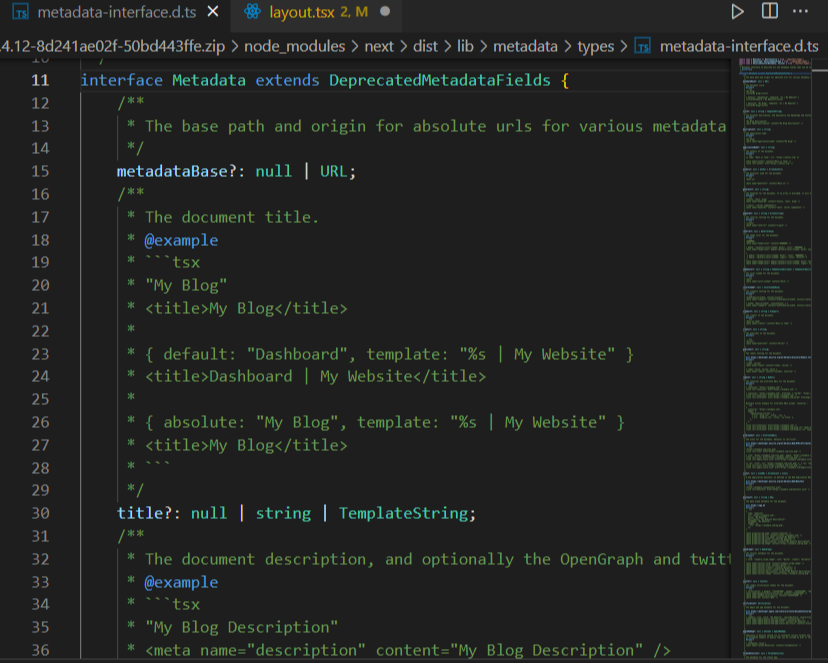Click line number 36 in the gutter
828x663 pixels.
pos(40,650)
